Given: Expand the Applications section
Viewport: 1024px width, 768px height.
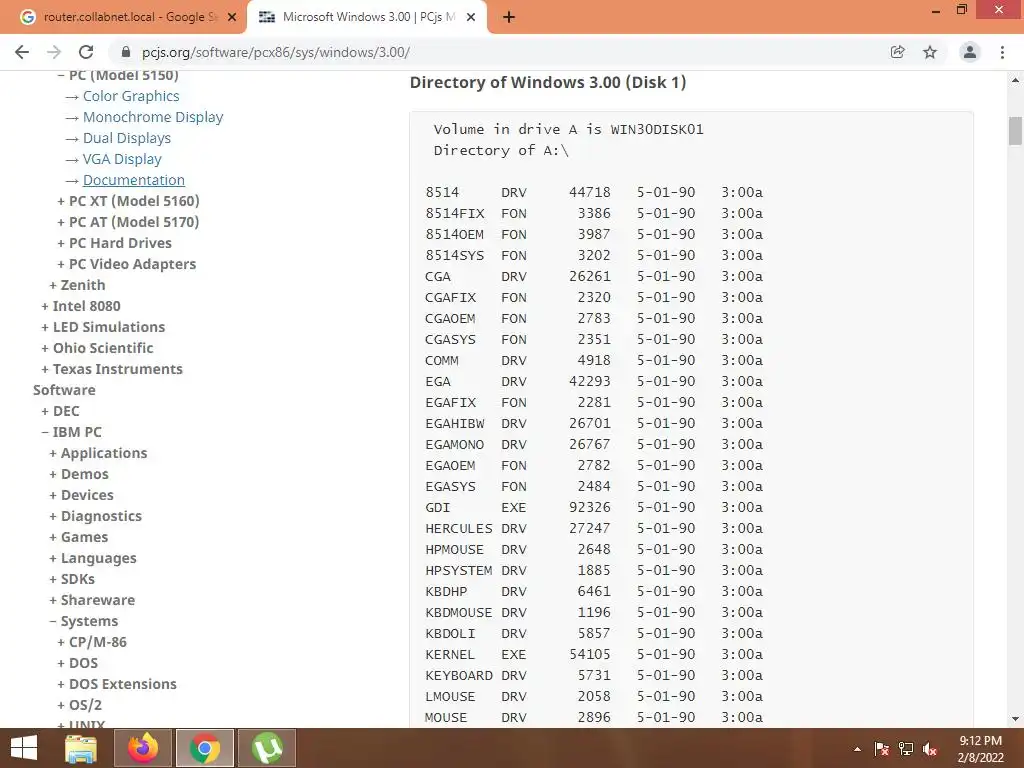Looking at the screenshot, I should (x=98, y=453).
